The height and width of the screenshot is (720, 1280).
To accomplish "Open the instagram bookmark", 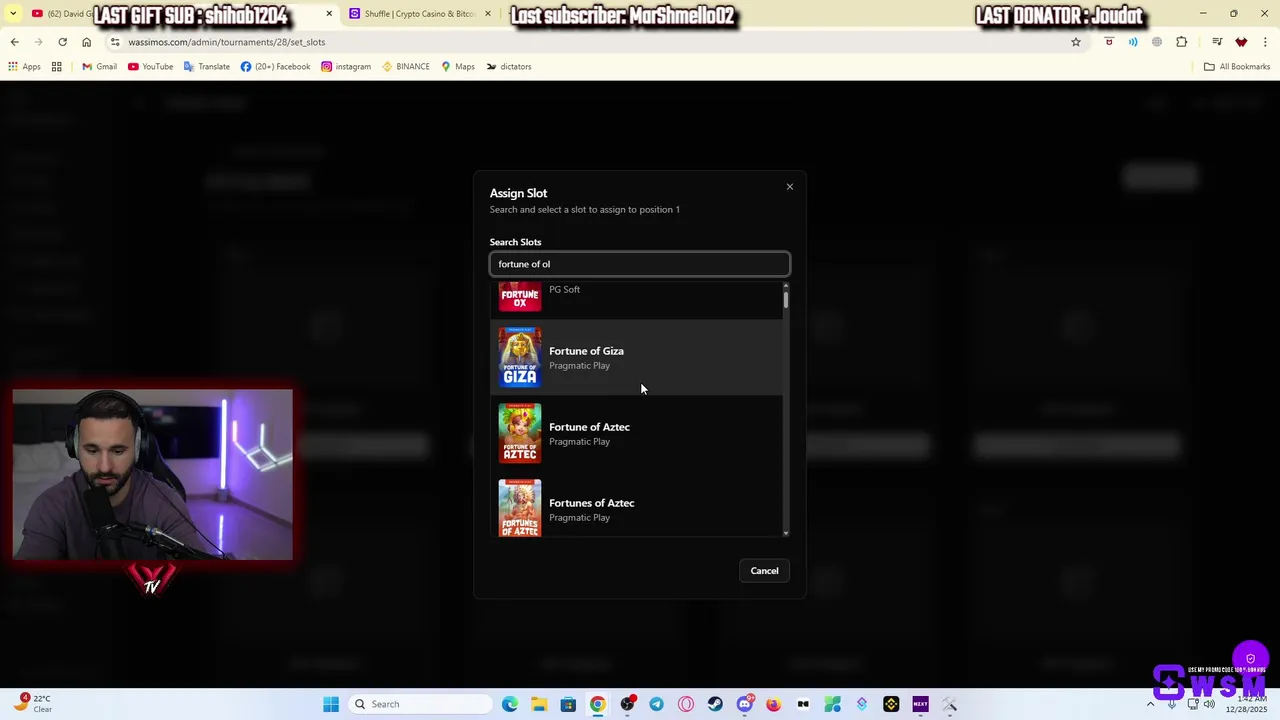I will [x=346, y=67].
